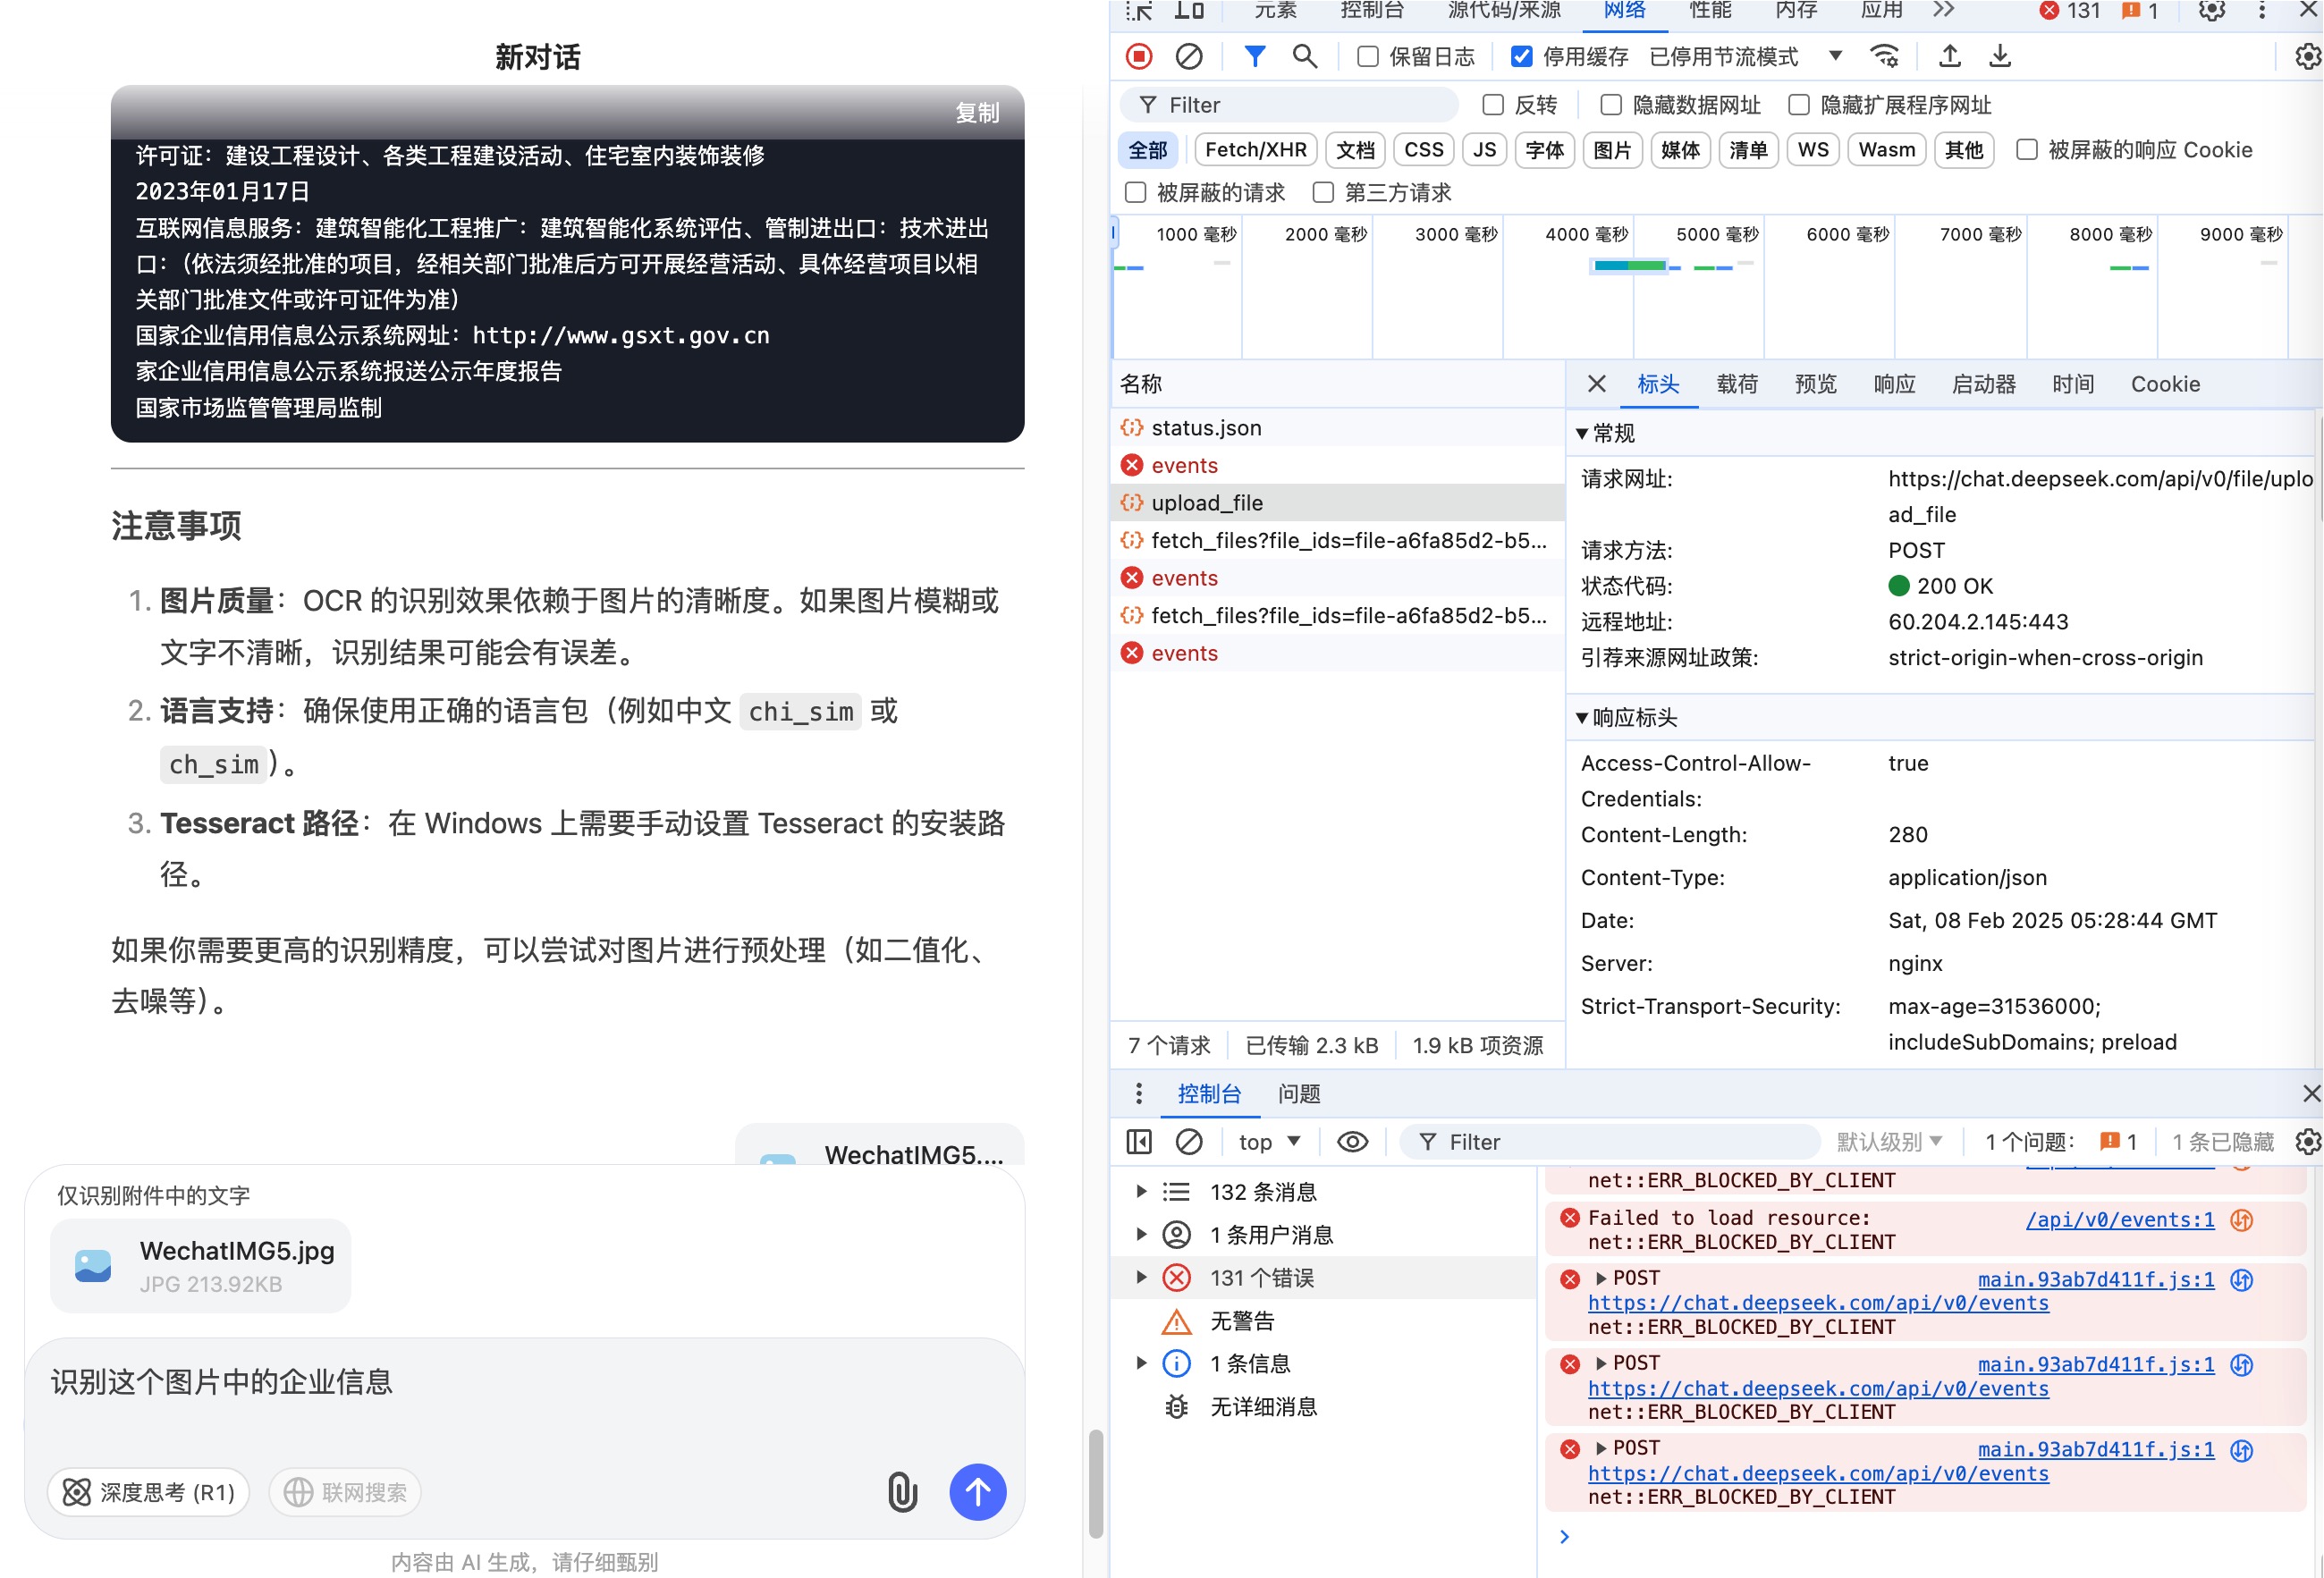Open DevTools settings gear at top
The width and height of the screenshot is (2324, 1578).
2211,11
